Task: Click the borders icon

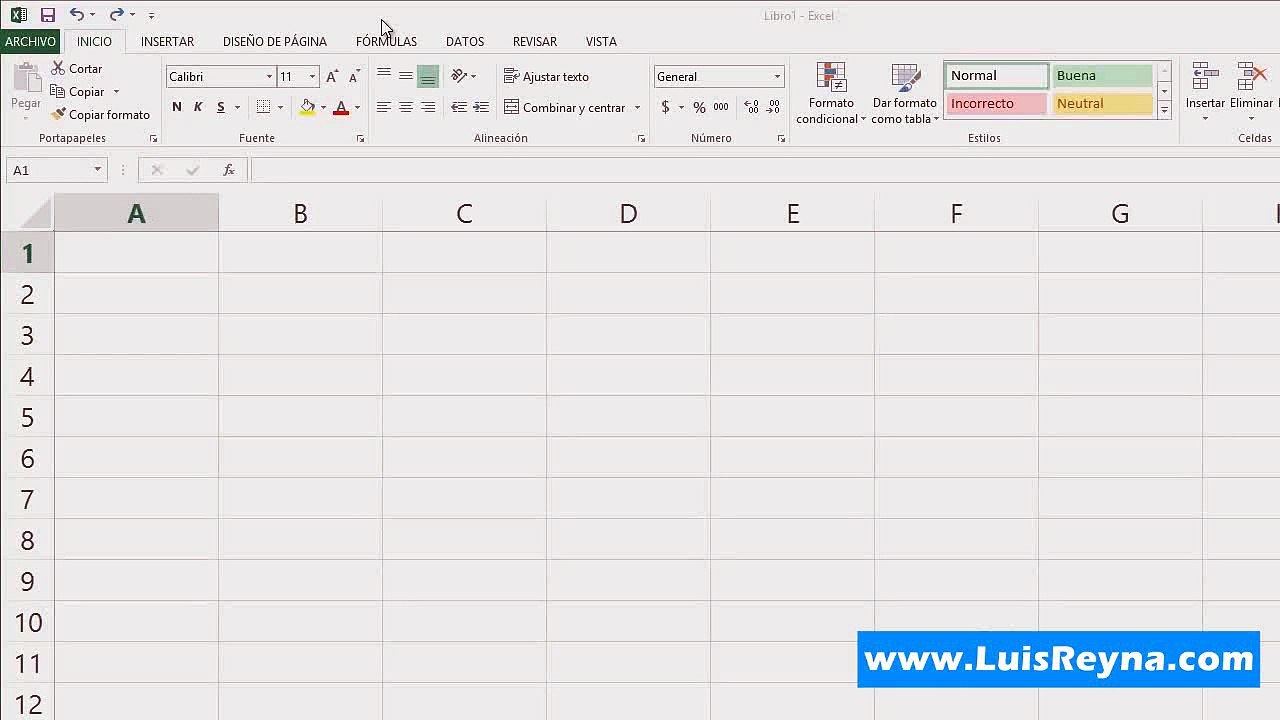Action: [x=263, y=107]
